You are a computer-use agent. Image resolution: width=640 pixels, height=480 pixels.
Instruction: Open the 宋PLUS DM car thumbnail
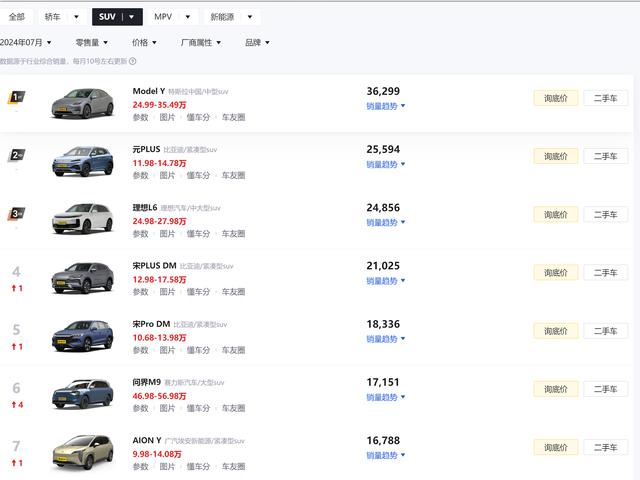tap(83, 278)
